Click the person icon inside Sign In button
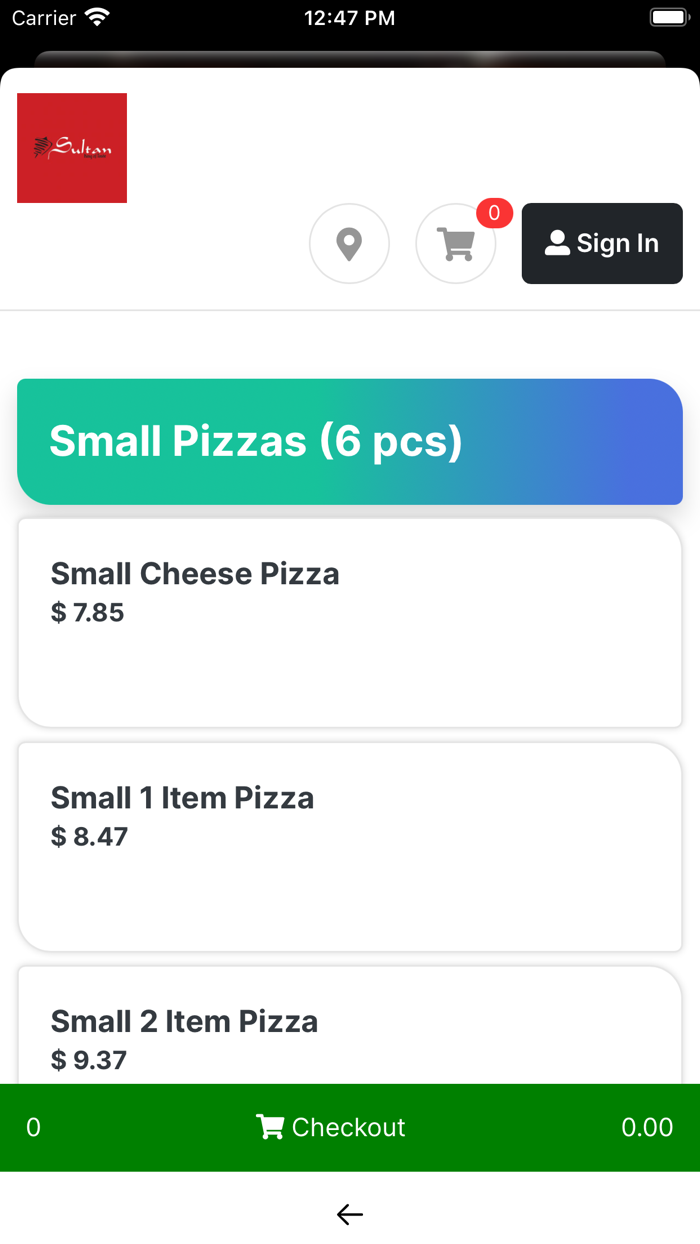The width and height of the screenshot is (700, 1244). pos(557,242)
